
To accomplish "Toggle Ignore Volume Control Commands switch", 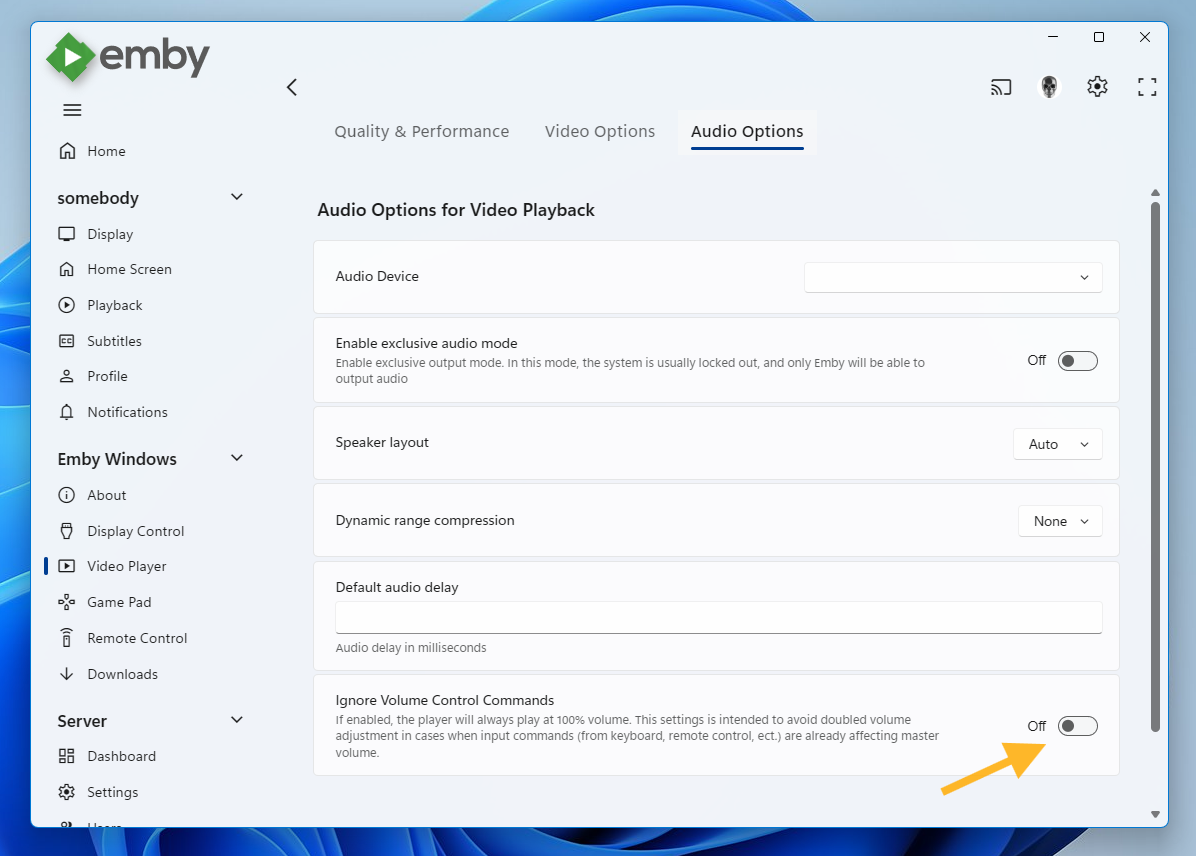I will 1078,726.
